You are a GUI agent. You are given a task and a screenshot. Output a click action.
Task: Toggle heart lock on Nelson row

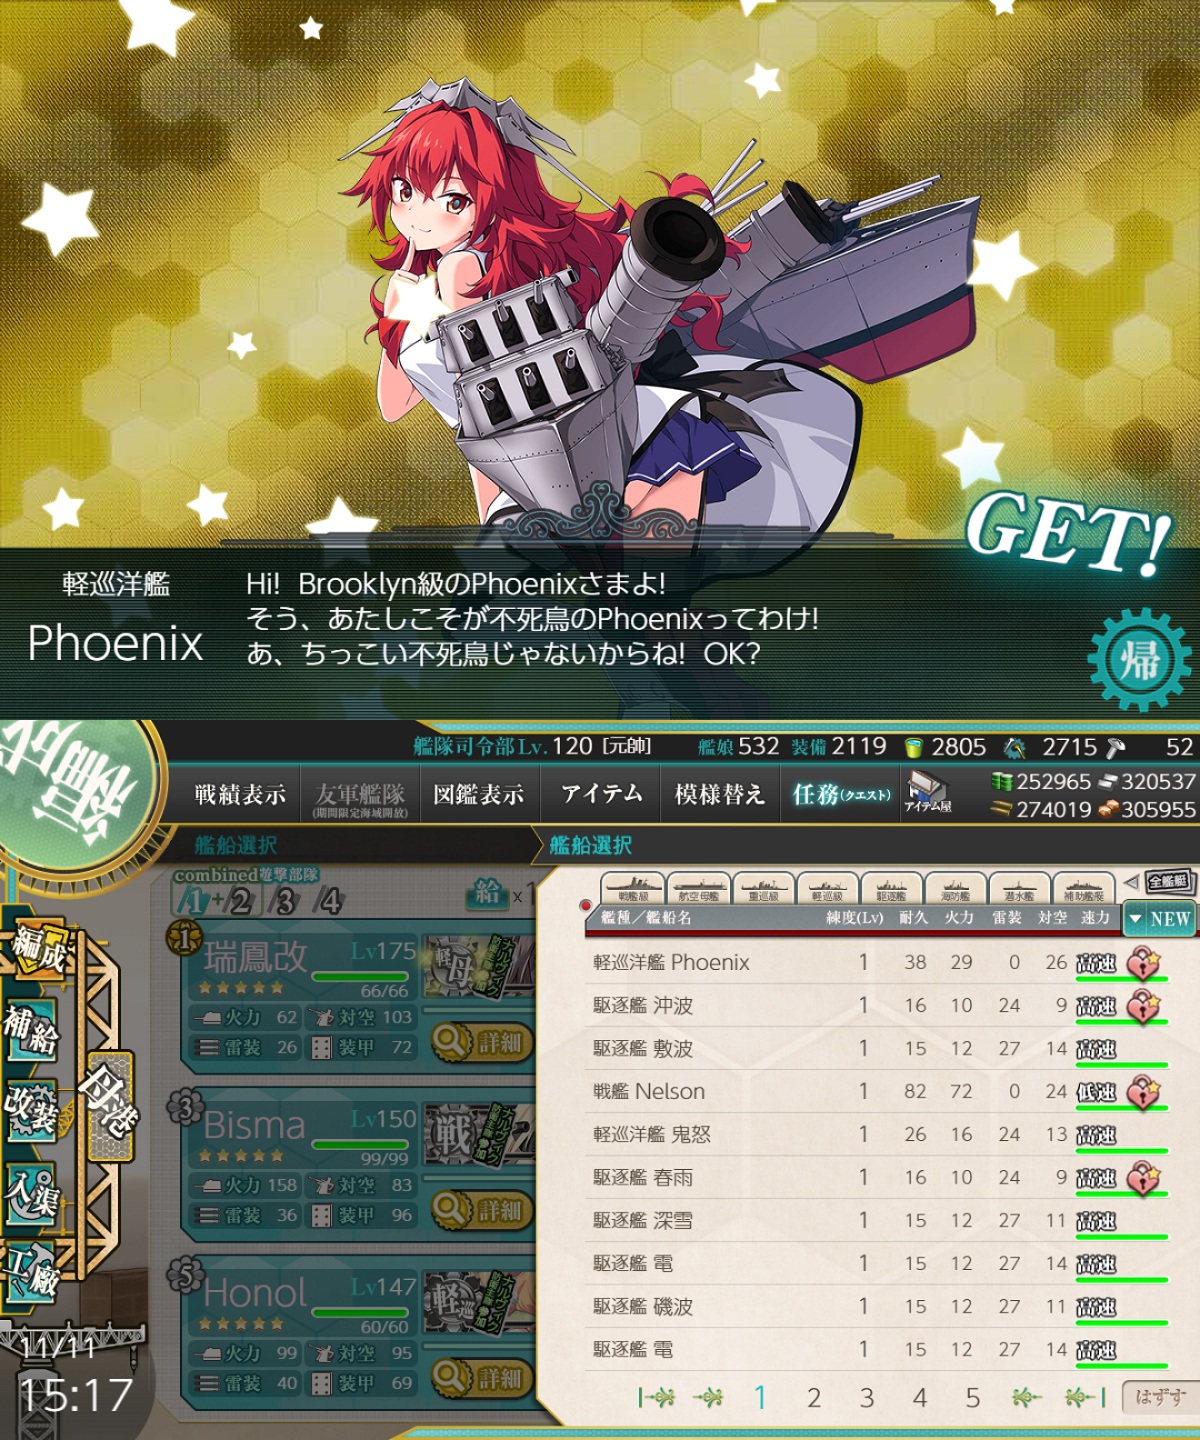[1143, 1092]
